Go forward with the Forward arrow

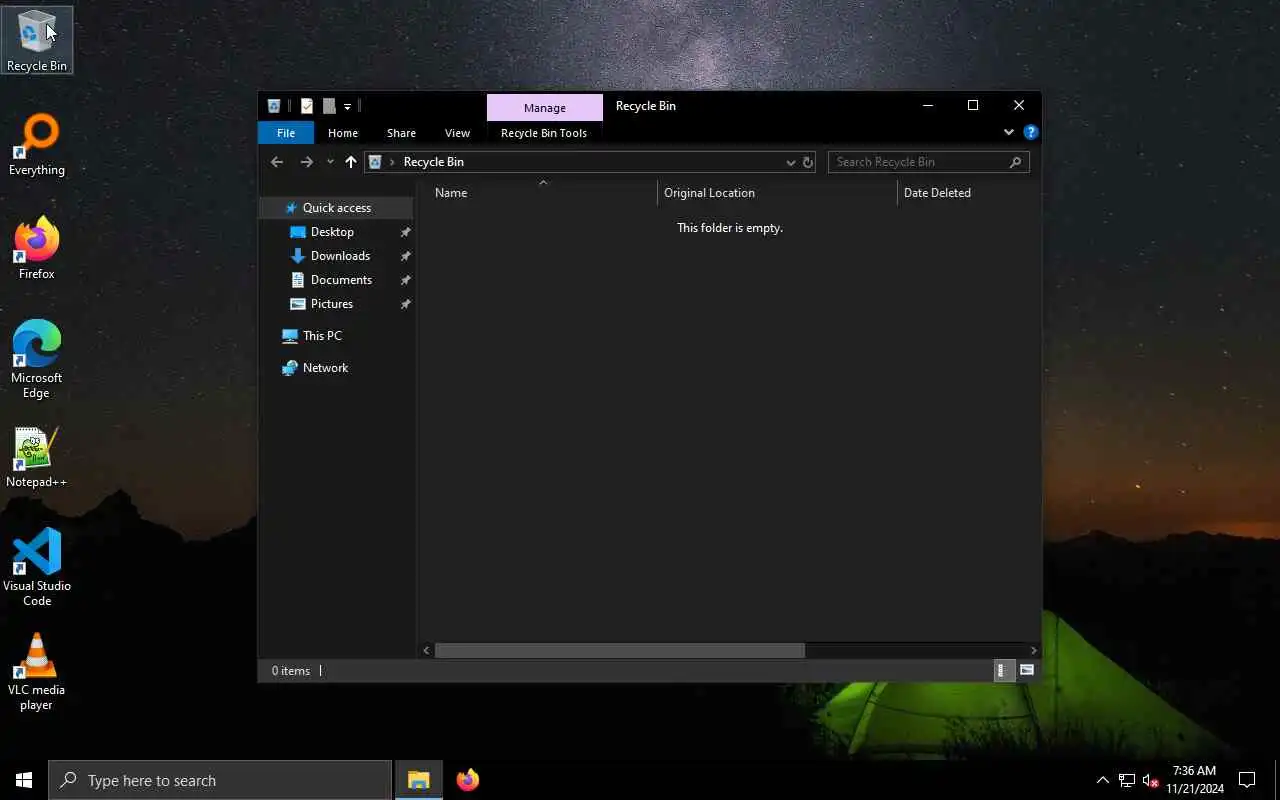click(307, 162)
